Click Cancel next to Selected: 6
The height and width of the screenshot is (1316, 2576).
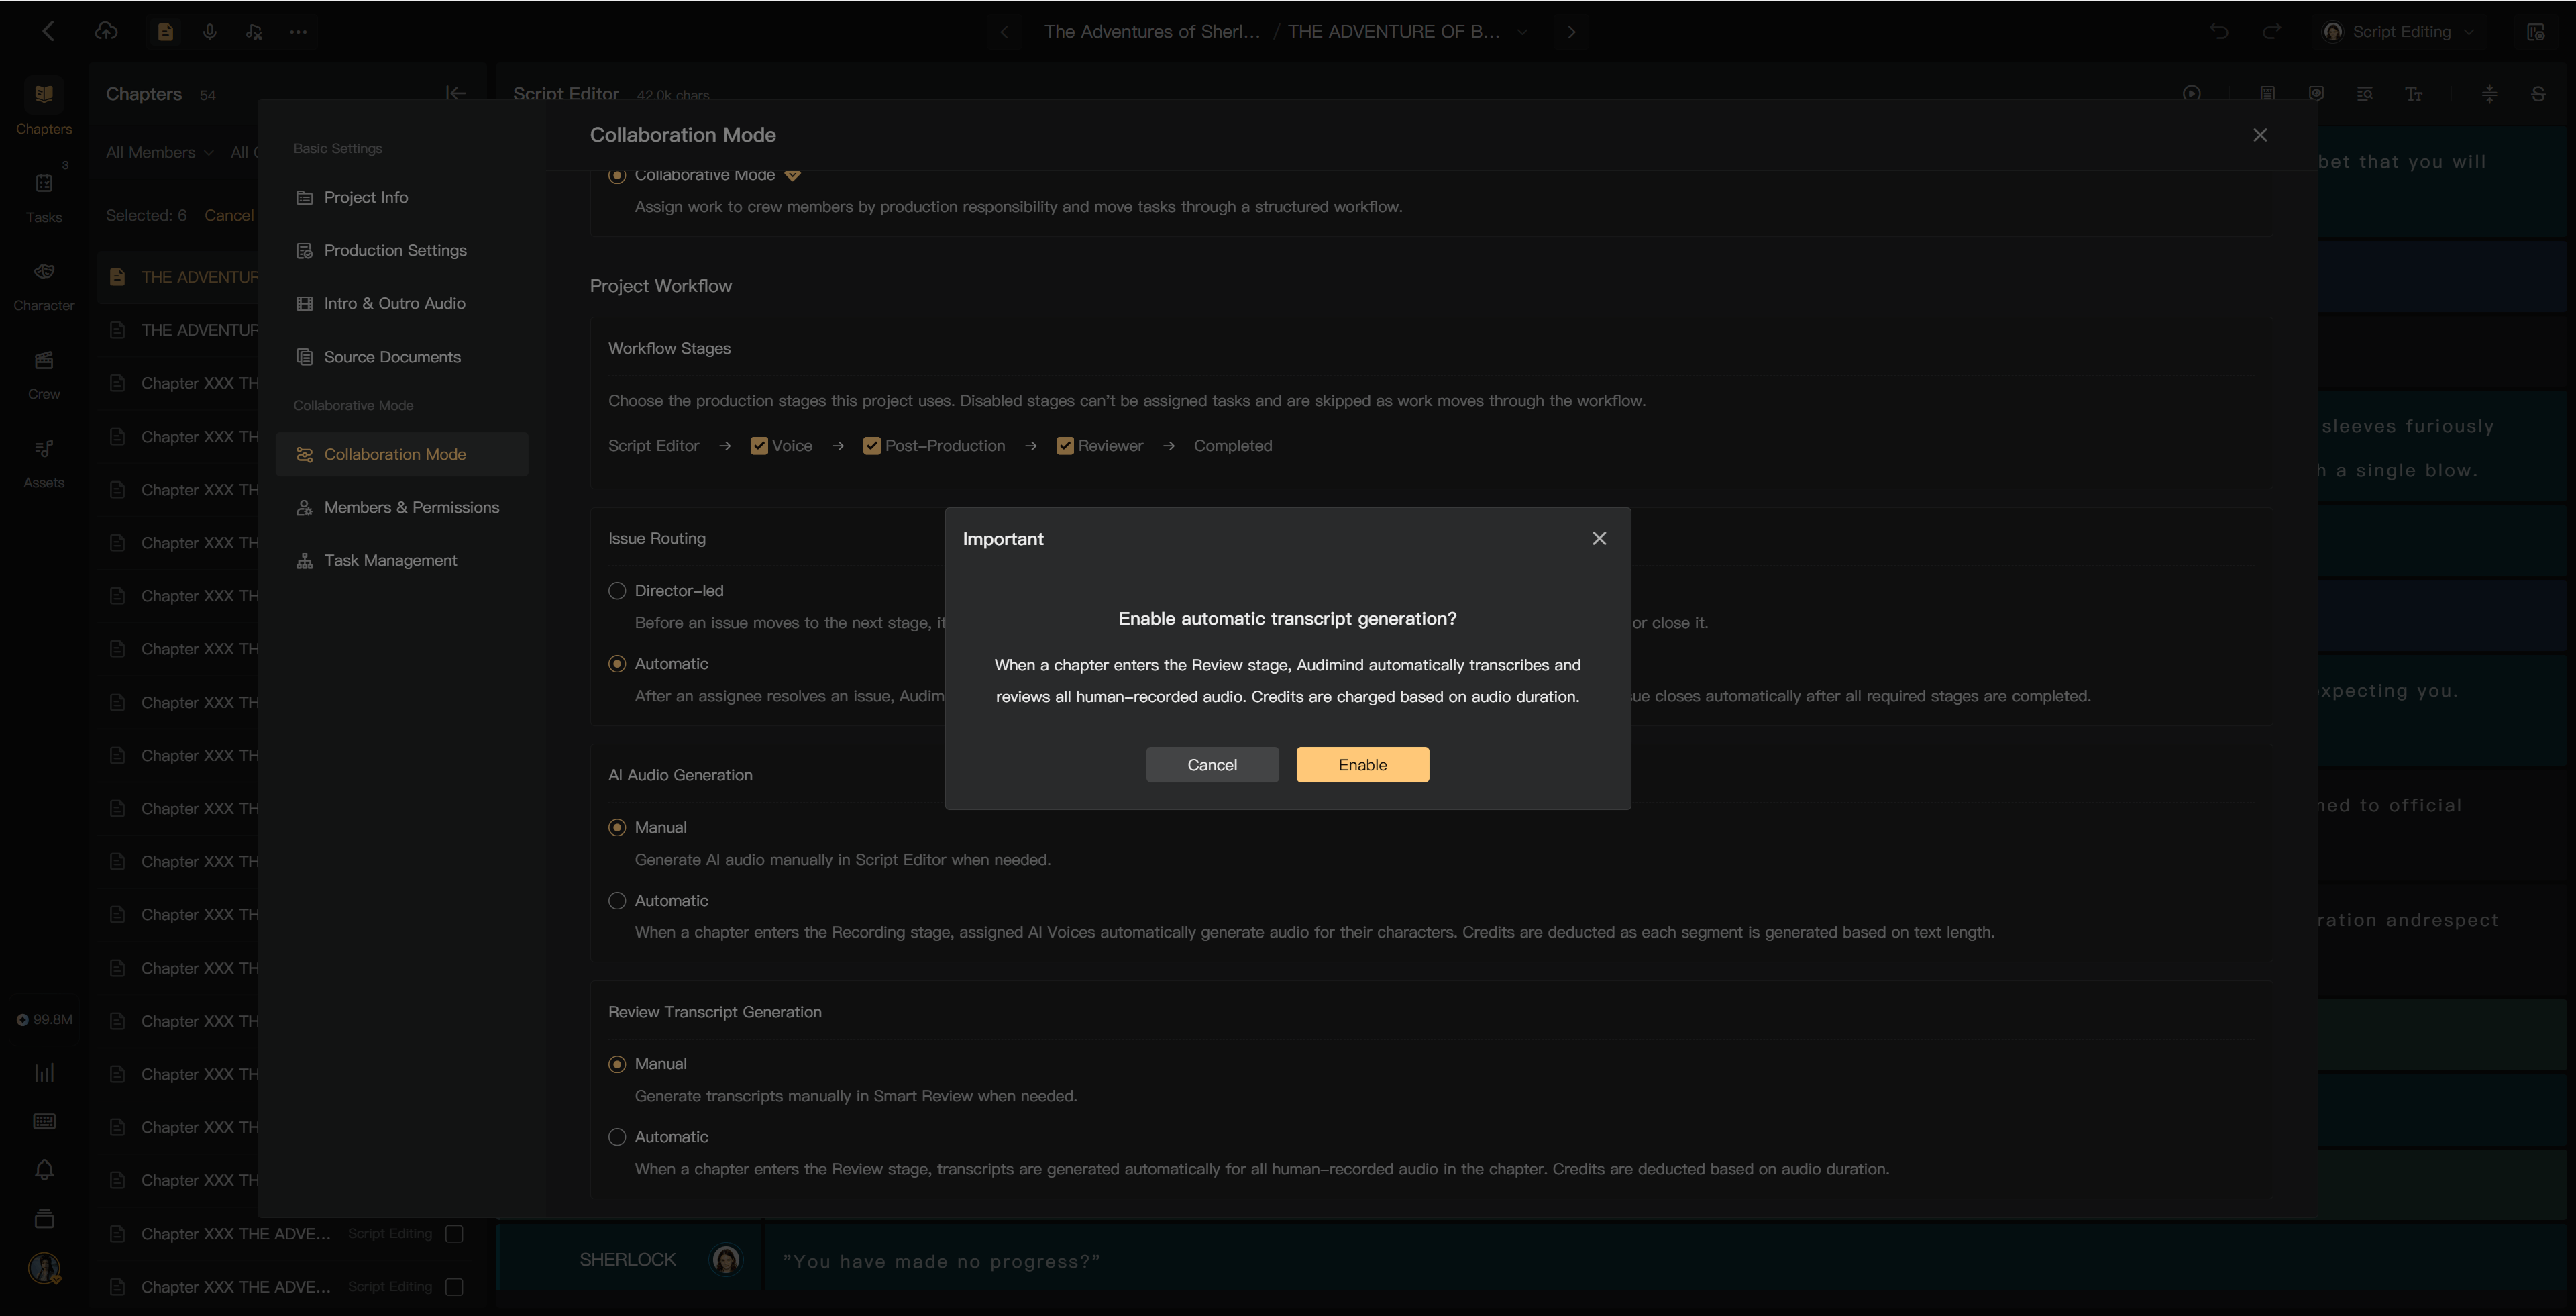click(229, 215)
